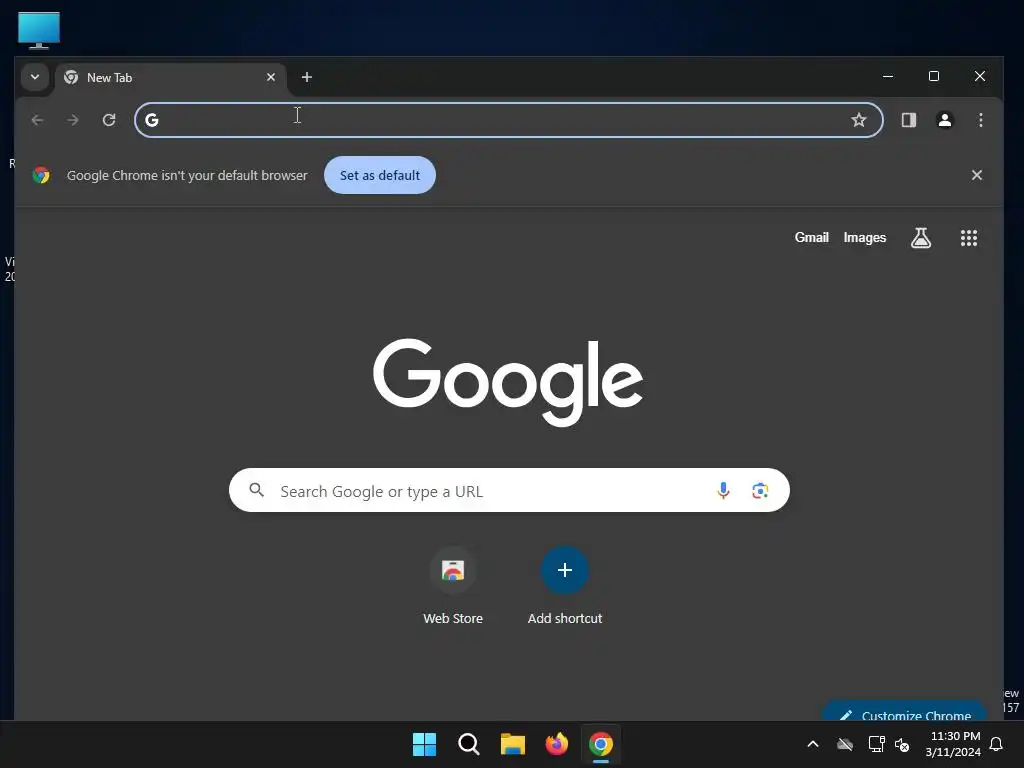
Task: Open clock showing 11:30 PM
Action: point(953,744)
